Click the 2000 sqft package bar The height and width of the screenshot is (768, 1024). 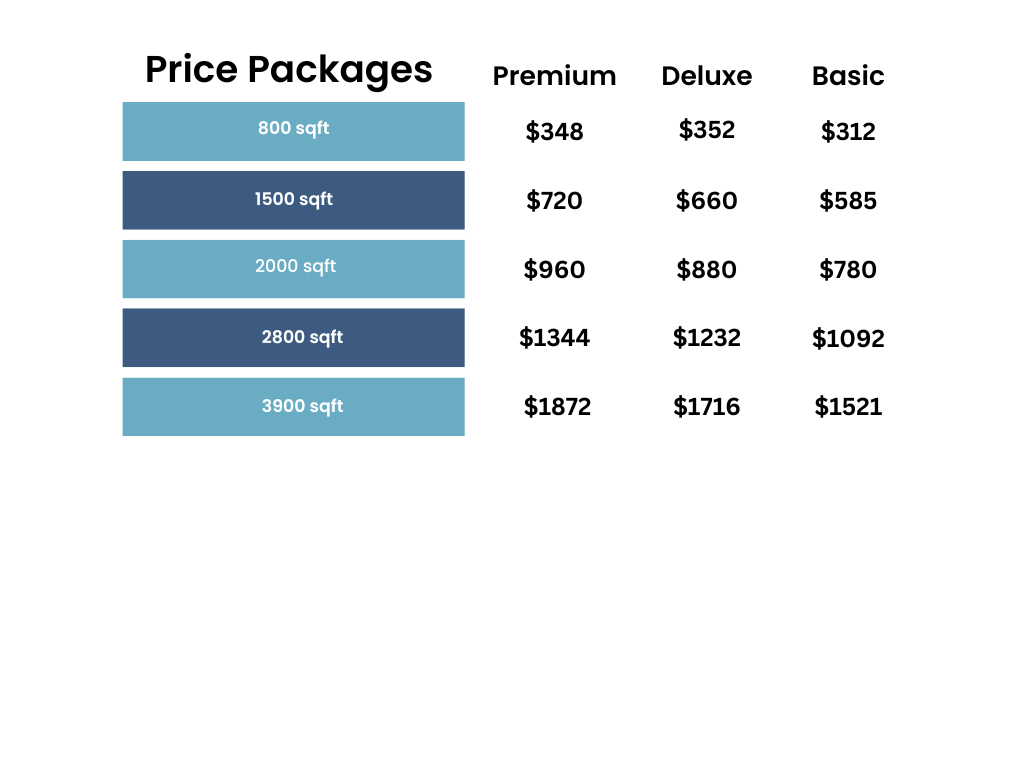click(293, 268)
